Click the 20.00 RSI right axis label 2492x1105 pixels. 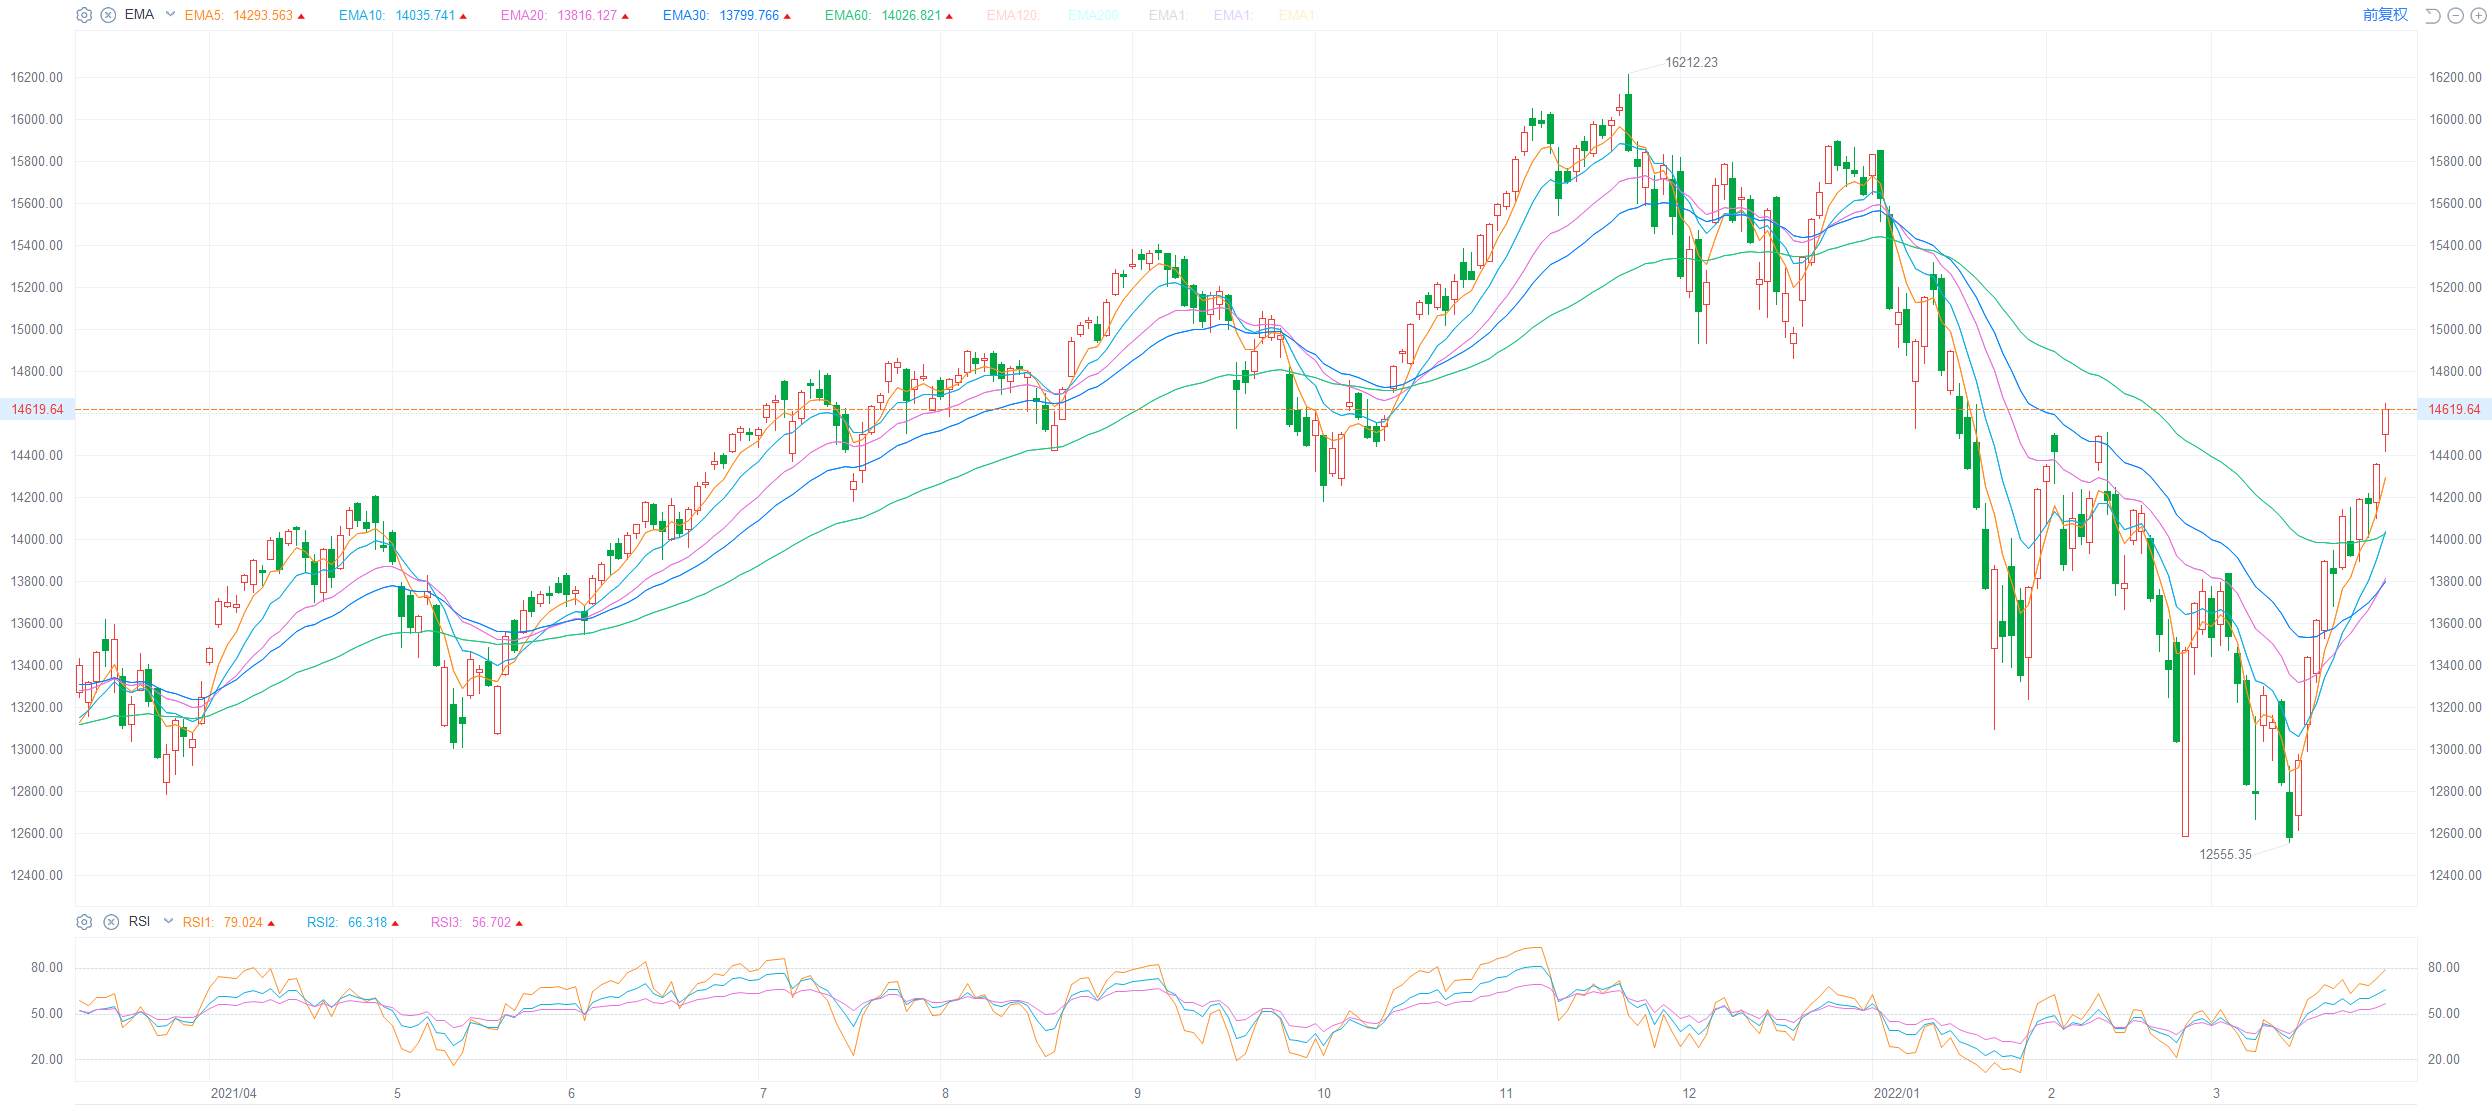(2444, 1059)
